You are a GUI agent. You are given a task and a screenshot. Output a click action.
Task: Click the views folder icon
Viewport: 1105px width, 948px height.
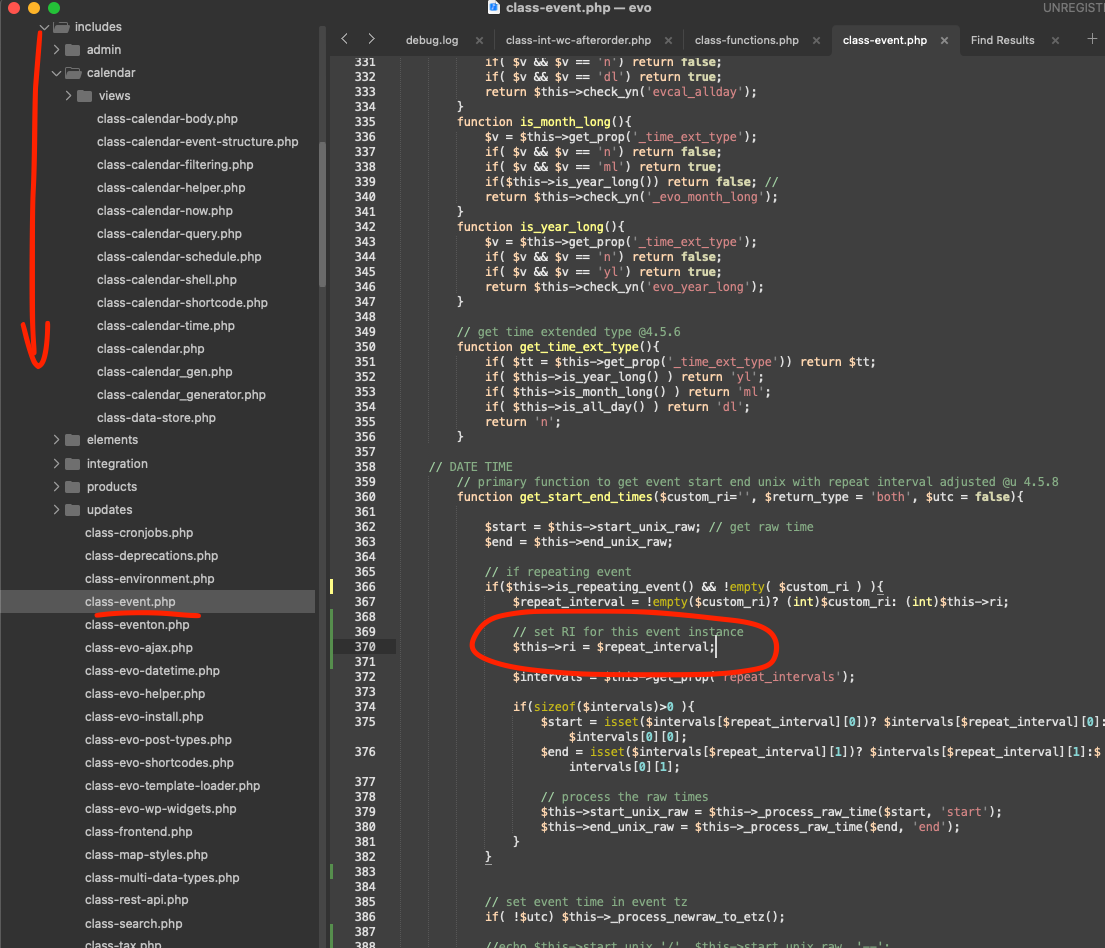85,96
